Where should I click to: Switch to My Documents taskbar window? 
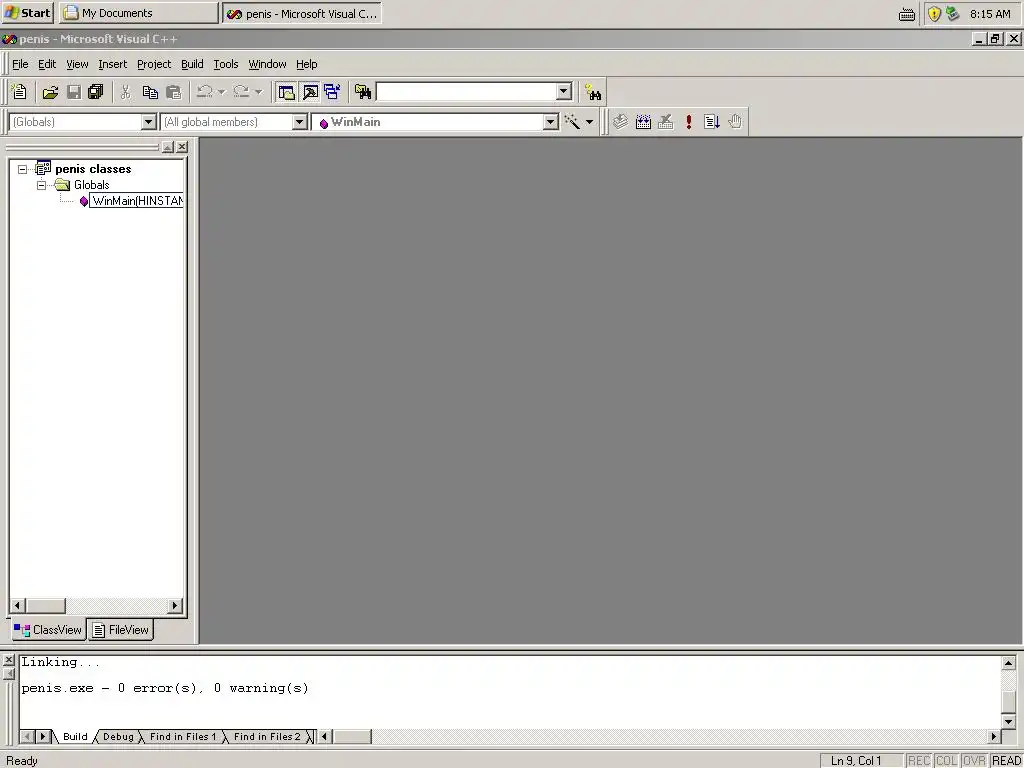[138, 12]
